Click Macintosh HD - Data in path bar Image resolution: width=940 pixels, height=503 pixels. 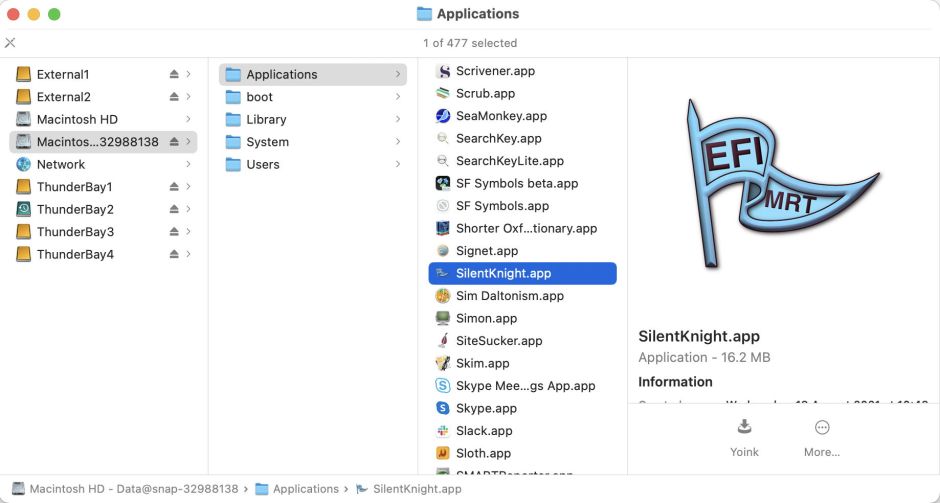[133, 489]
